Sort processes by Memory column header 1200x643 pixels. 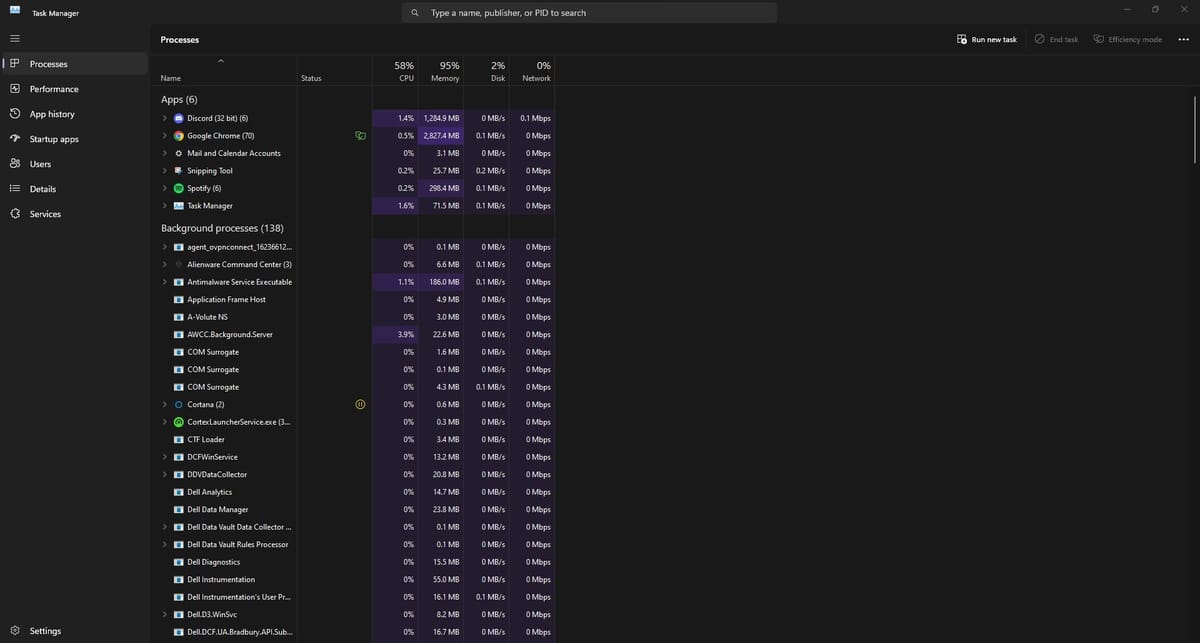click(444, 71)
